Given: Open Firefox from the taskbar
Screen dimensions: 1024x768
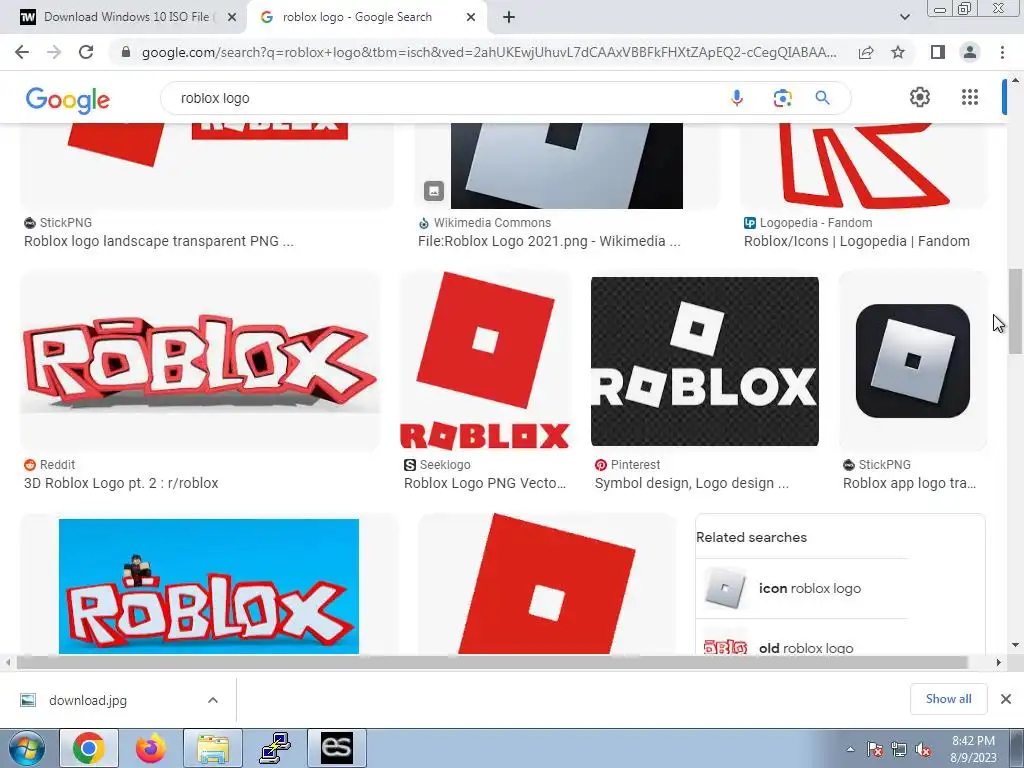Looking at the screenshot, I should [150, 748].
